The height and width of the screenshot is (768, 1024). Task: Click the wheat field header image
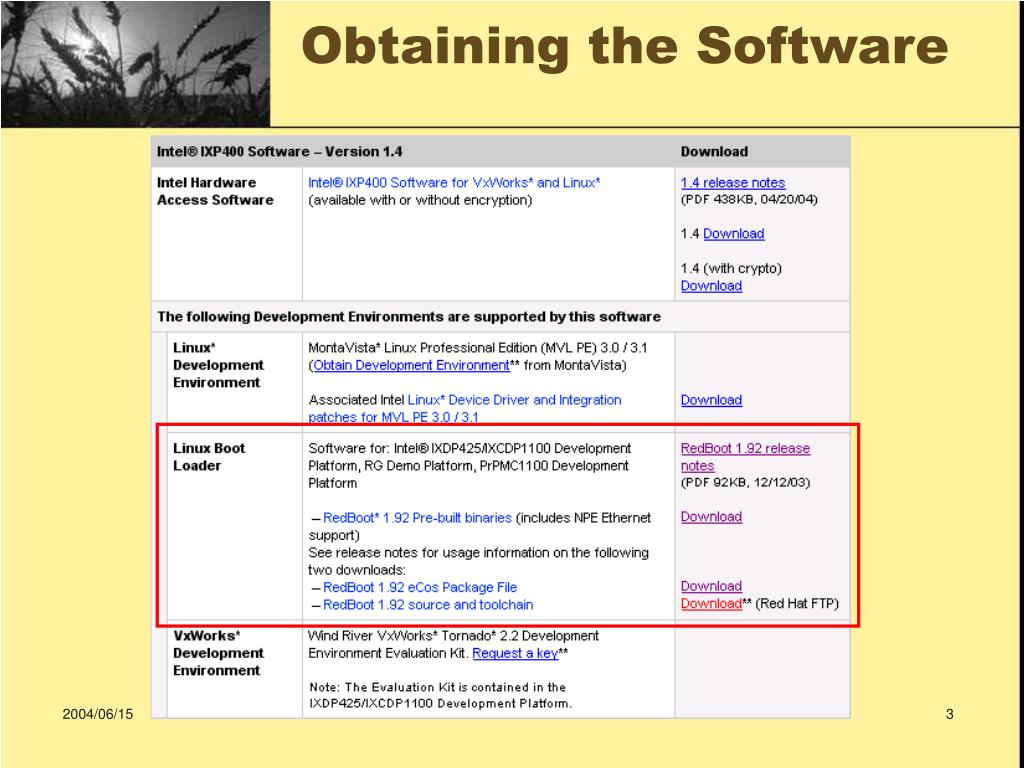(x=135, y=64)
